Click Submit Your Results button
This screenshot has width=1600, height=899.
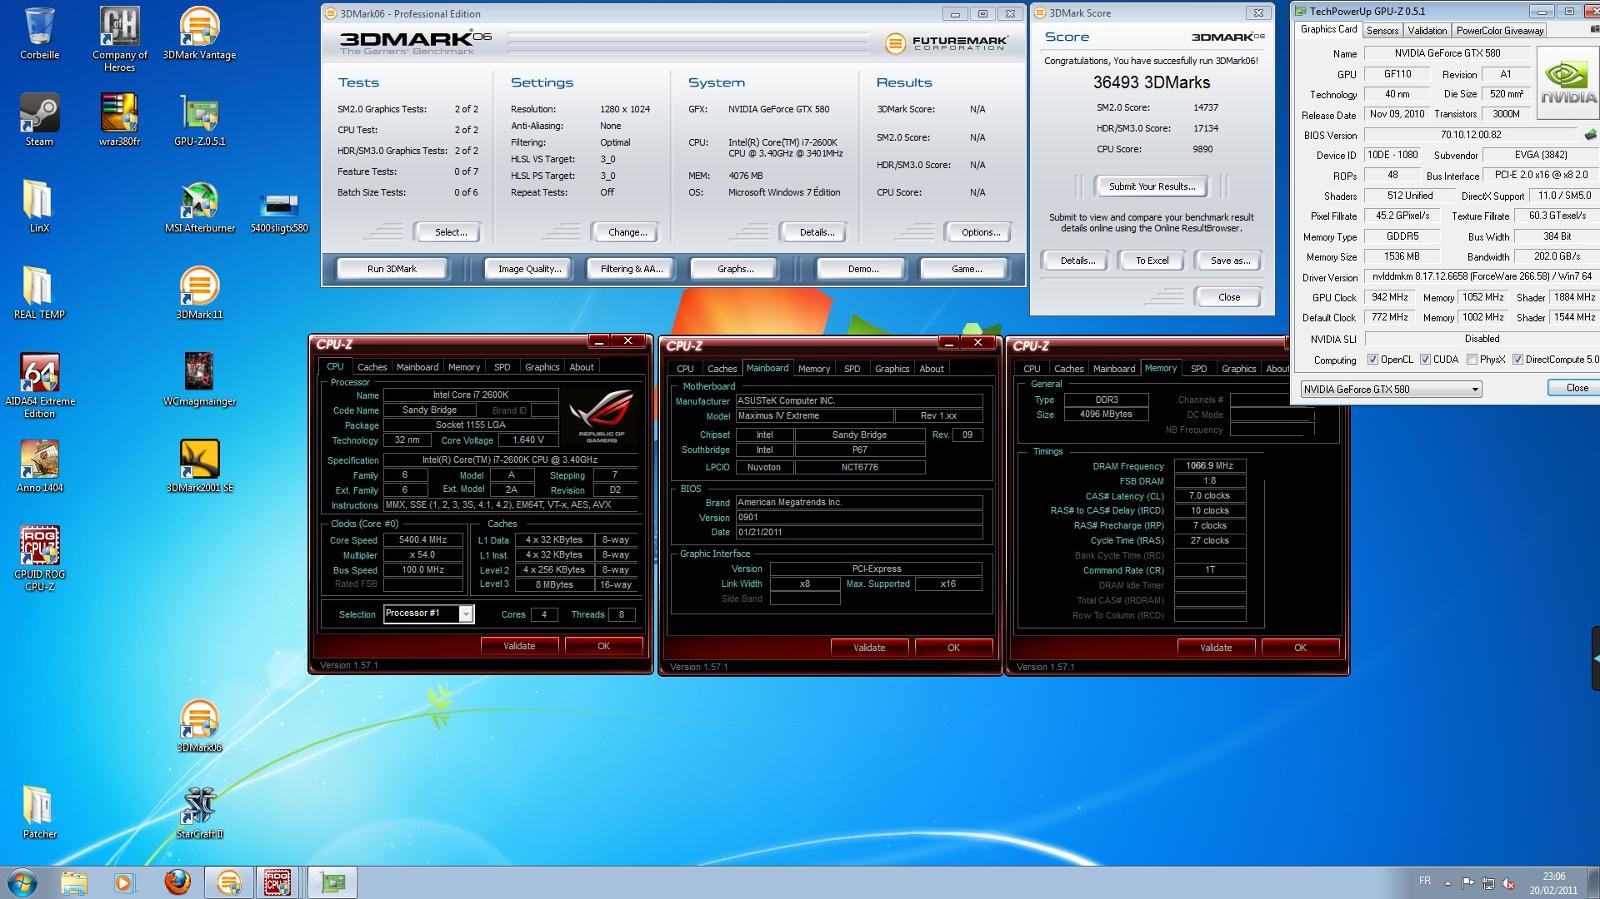[x=1152, y=186]
